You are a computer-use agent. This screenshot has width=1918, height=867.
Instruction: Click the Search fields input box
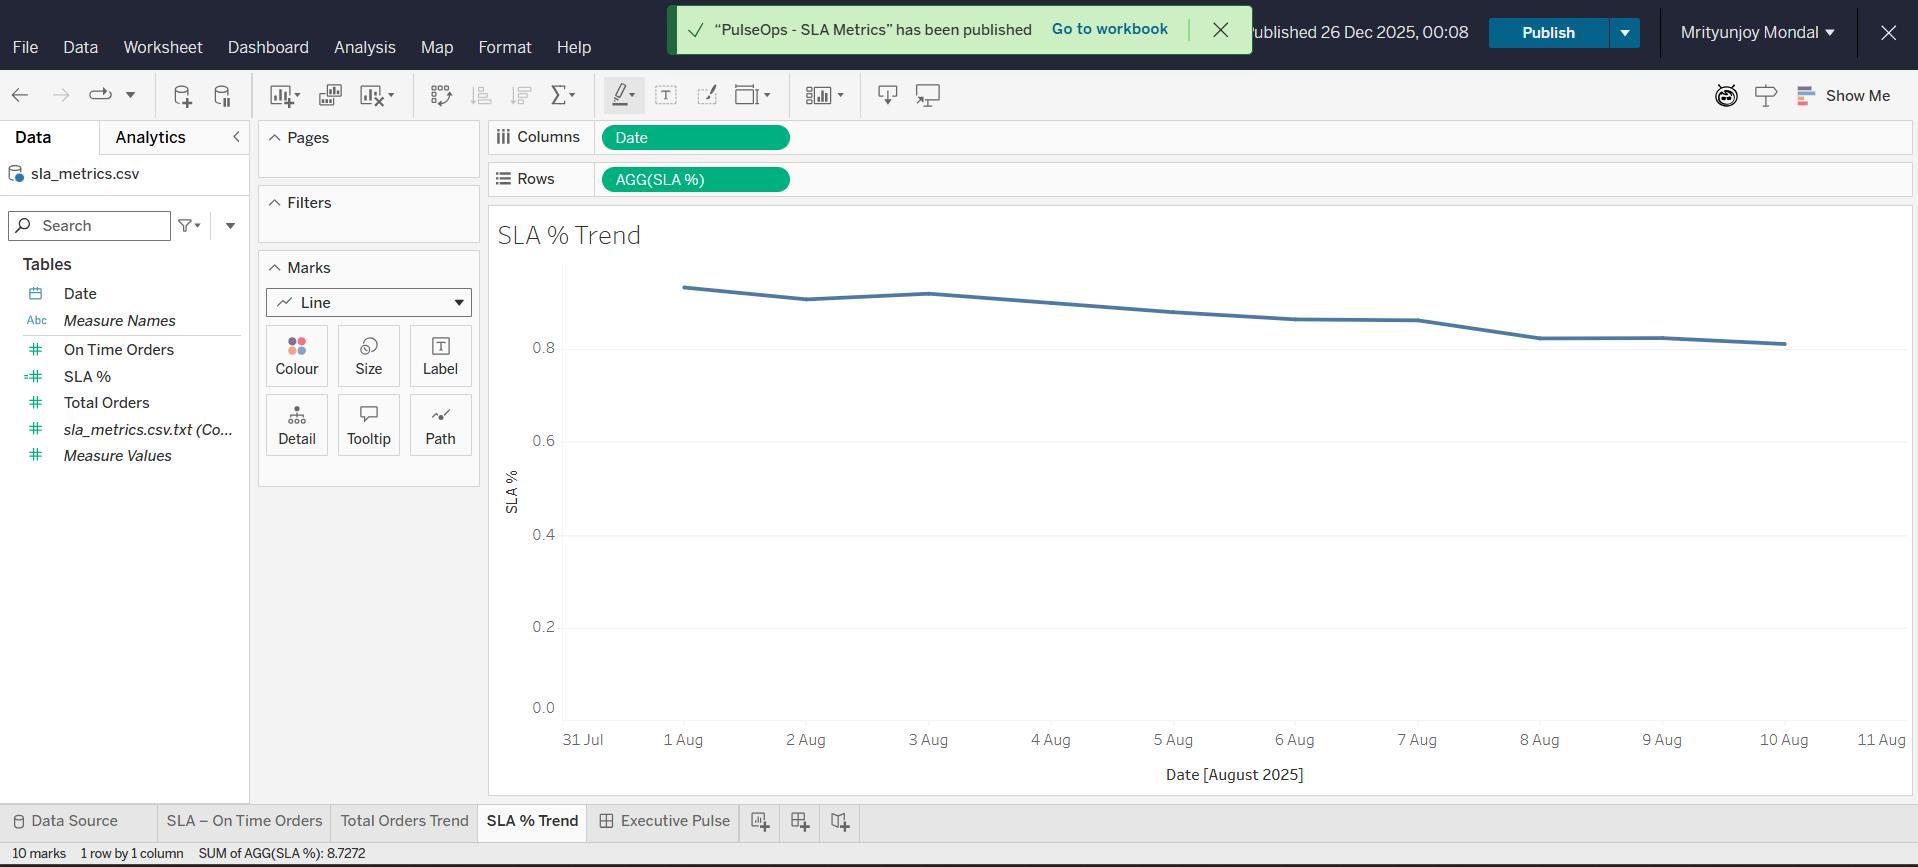(x=90, y=225)
